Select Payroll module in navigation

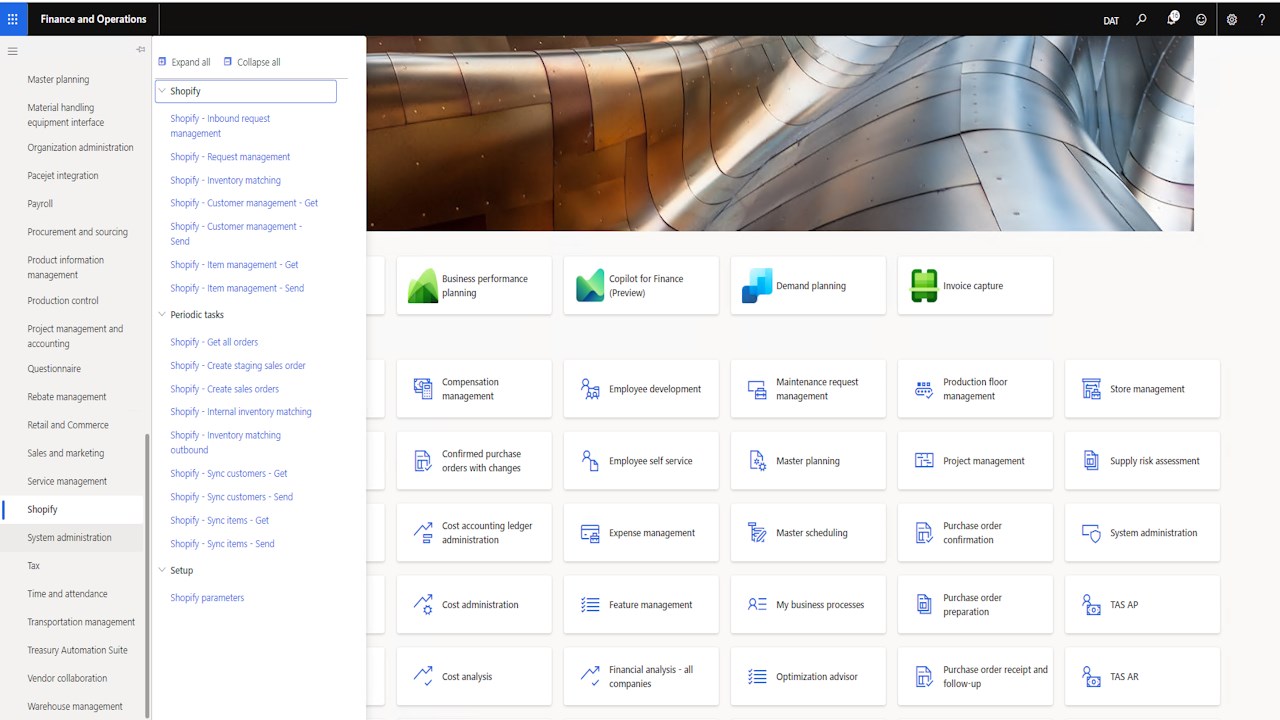pyautogui.click(x=40, y=204)
